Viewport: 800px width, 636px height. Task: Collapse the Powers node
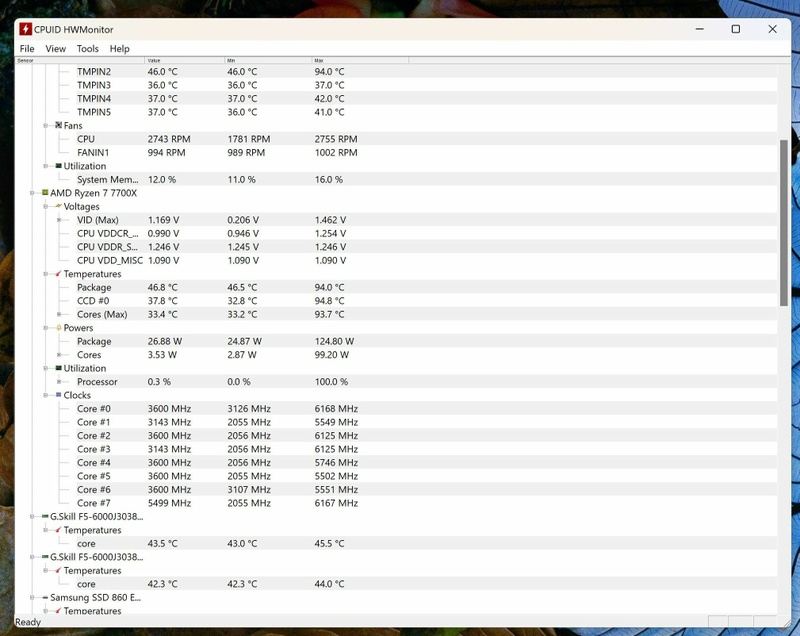(x=45, y=327)
